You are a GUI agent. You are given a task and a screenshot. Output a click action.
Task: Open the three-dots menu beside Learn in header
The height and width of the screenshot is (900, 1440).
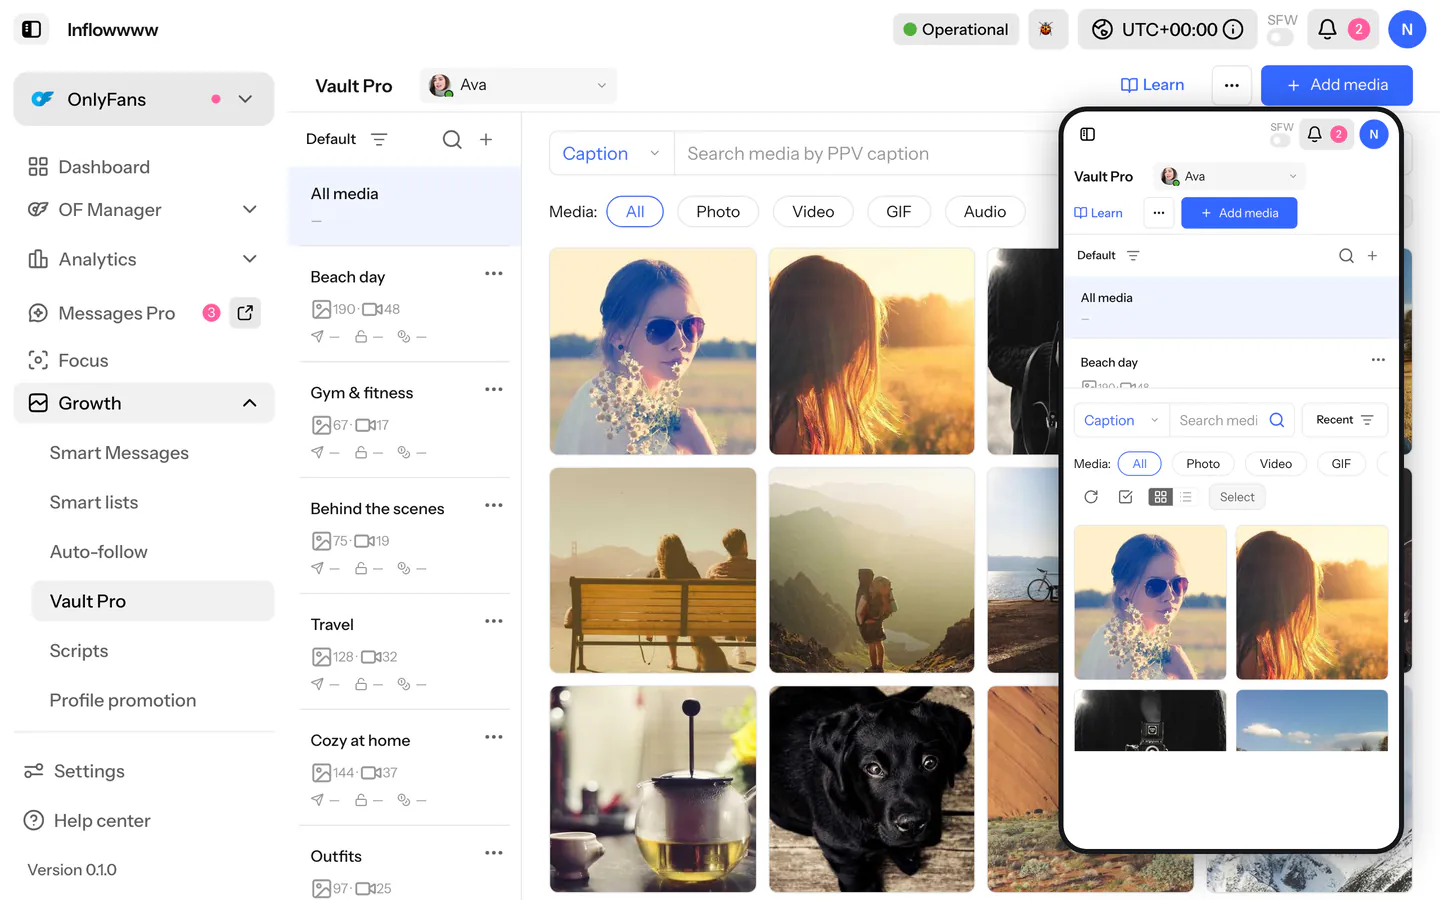click(1232, 85)
